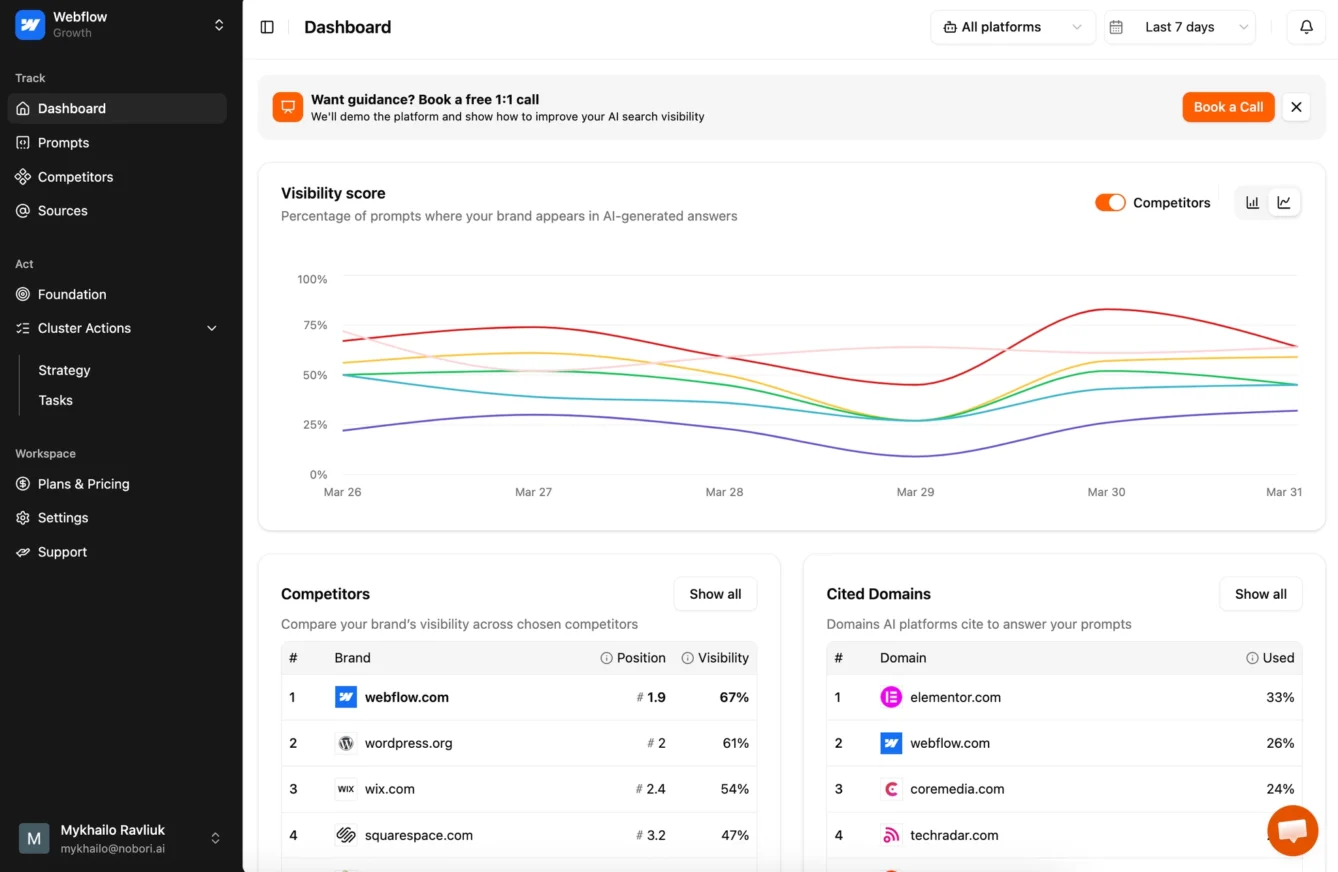Open the Last 7 days date dropdown
The width and height of the screenshot is (1338, 872).
(1179, 27)
